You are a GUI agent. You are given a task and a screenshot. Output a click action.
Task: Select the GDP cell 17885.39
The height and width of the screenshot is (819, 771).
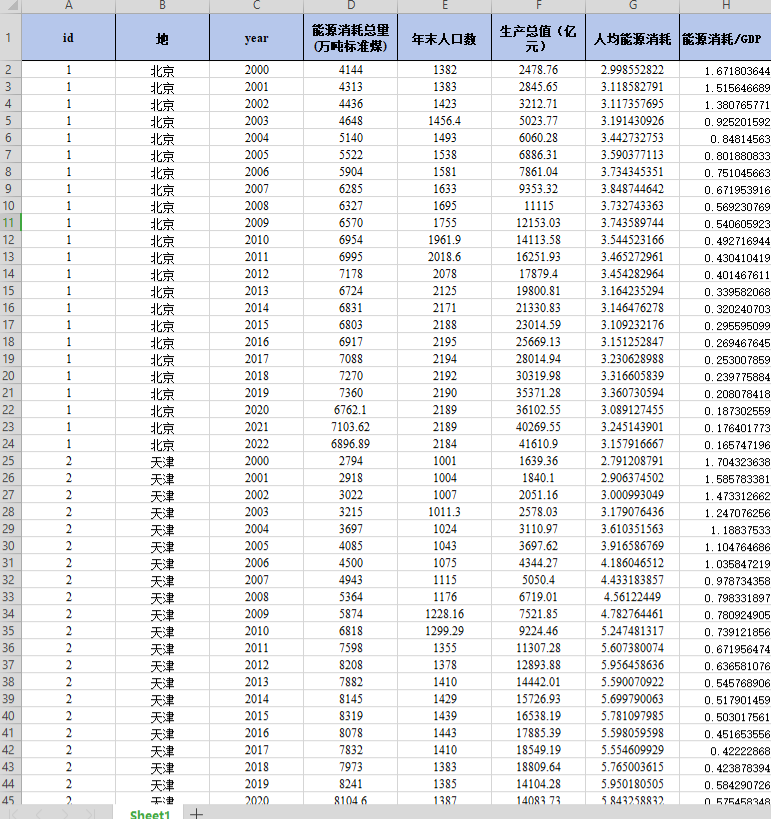click(539, 733)
